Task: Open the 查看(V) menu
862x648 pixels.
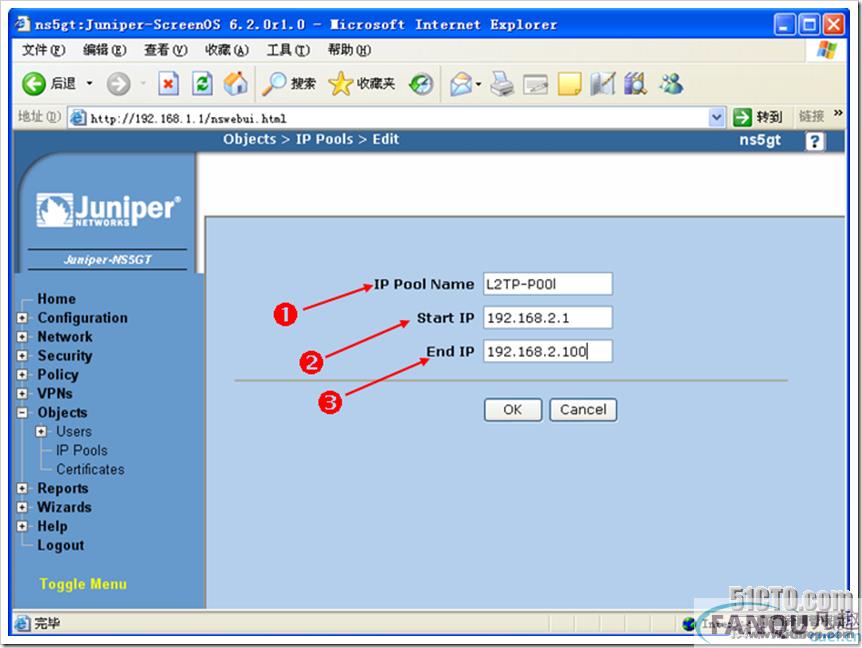Action: pos(165,50)
